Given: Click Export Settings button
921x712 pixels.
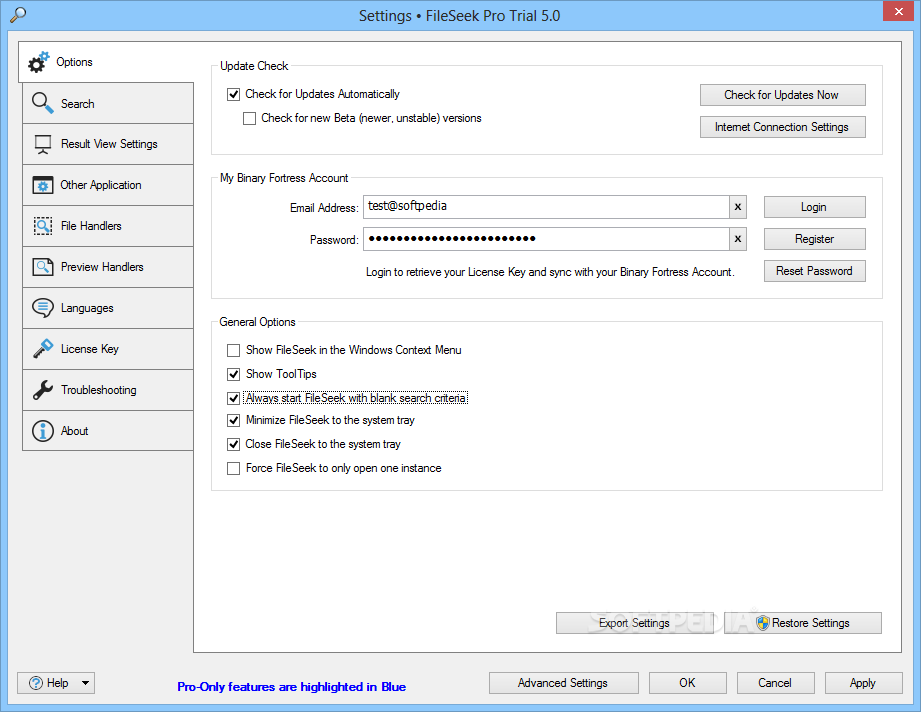Looking at the screenshot, I should pyautogui.click(x=634, y=623).
